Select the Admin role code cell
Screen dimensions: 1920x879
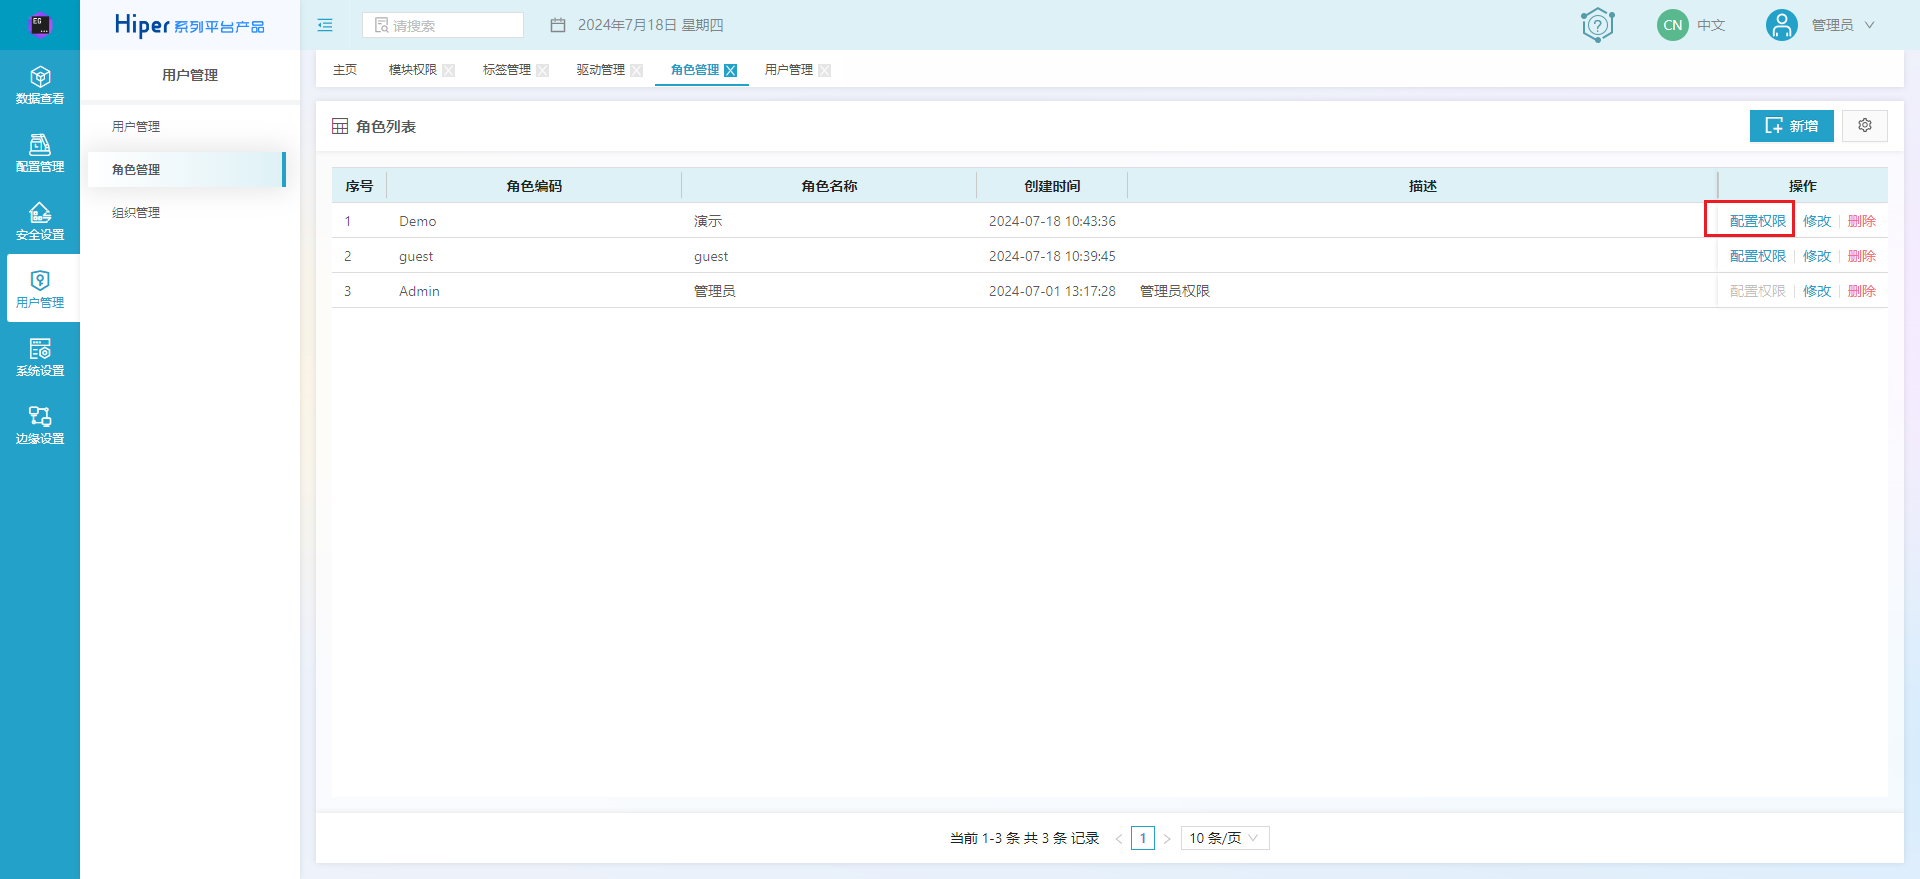click(x=534, y=291)
